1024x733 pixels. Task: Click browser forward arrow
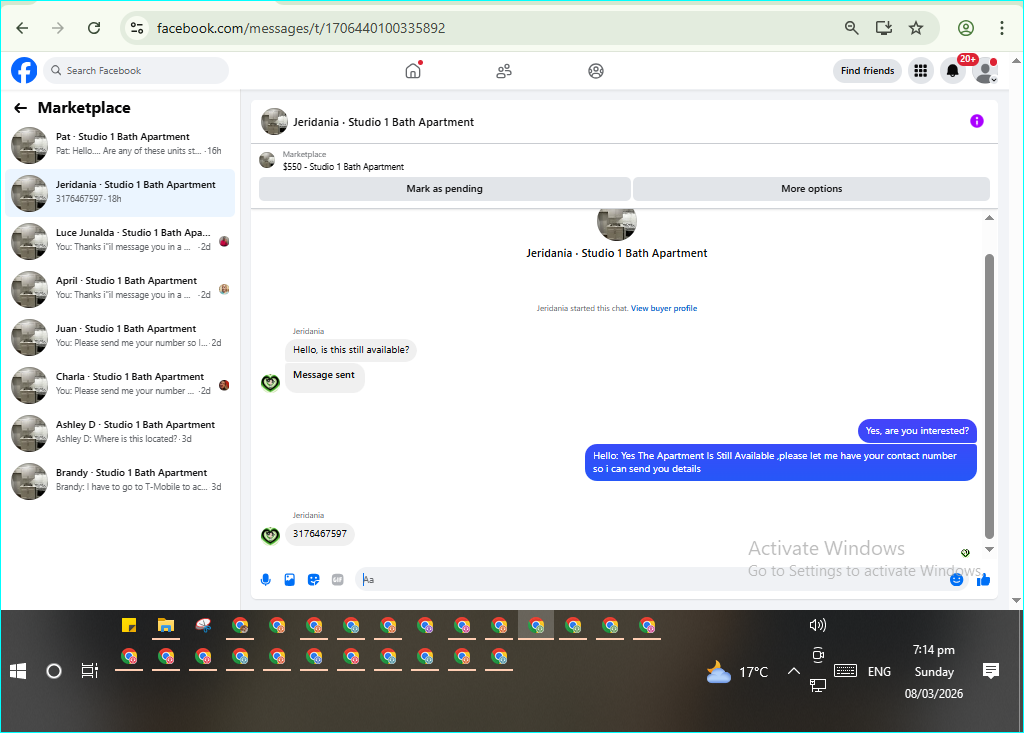tap(58, 28)
